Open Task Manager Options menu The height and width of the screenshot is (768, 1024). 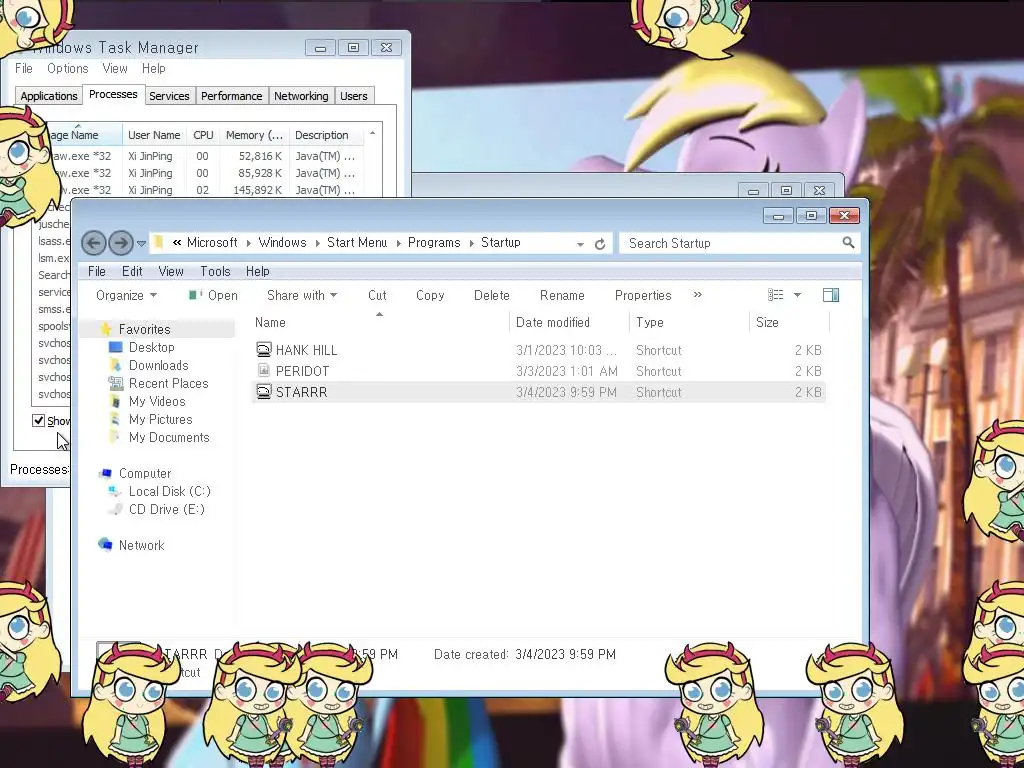[67, 68]
